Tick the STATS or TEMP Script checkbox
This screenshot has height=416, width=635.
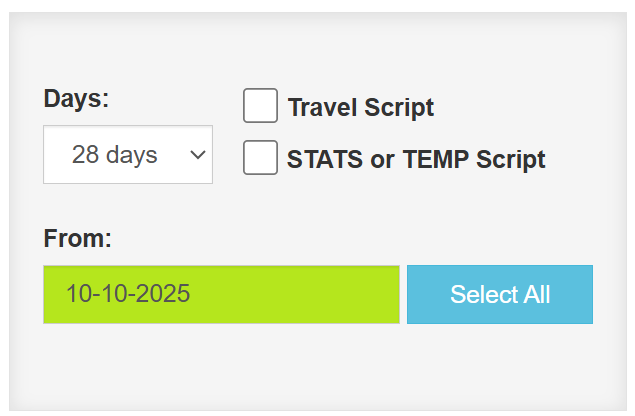260,158
